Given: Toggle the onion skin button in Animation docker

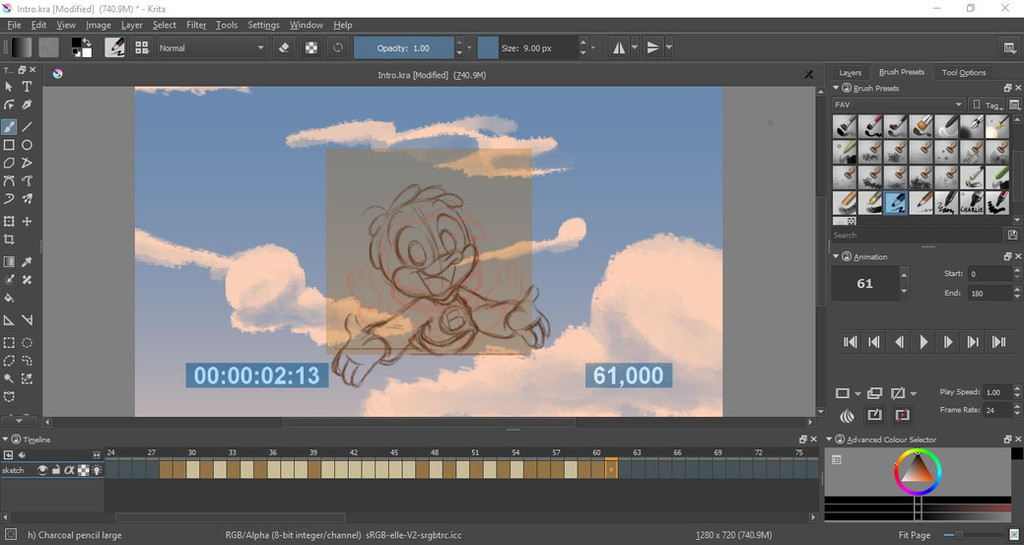Looking at the screenshot, I should point(847,415).
